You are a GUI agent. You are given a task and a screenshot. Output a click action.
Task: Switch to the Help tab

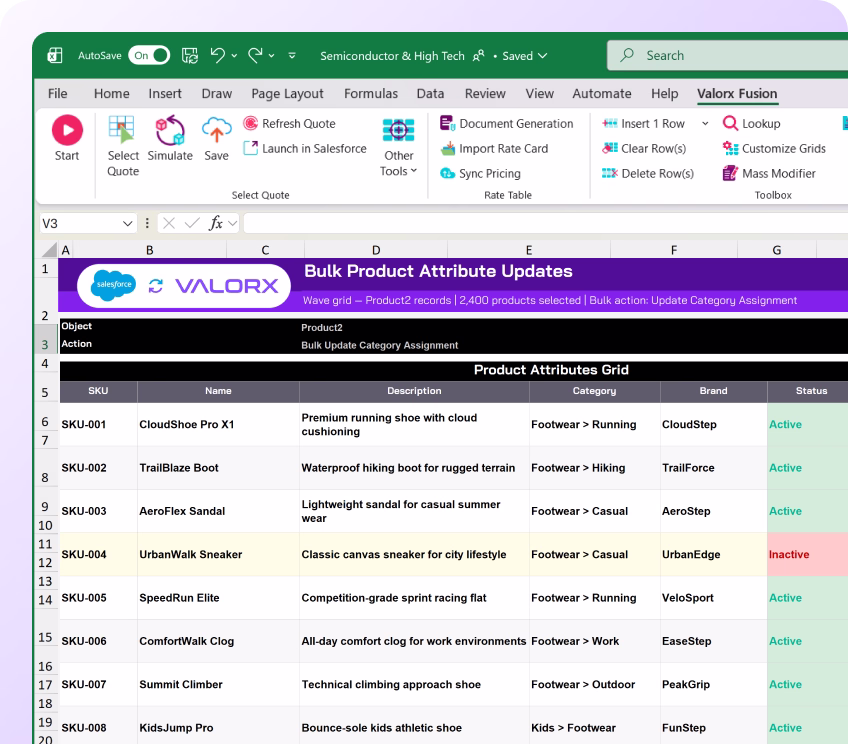click(665, 94)
